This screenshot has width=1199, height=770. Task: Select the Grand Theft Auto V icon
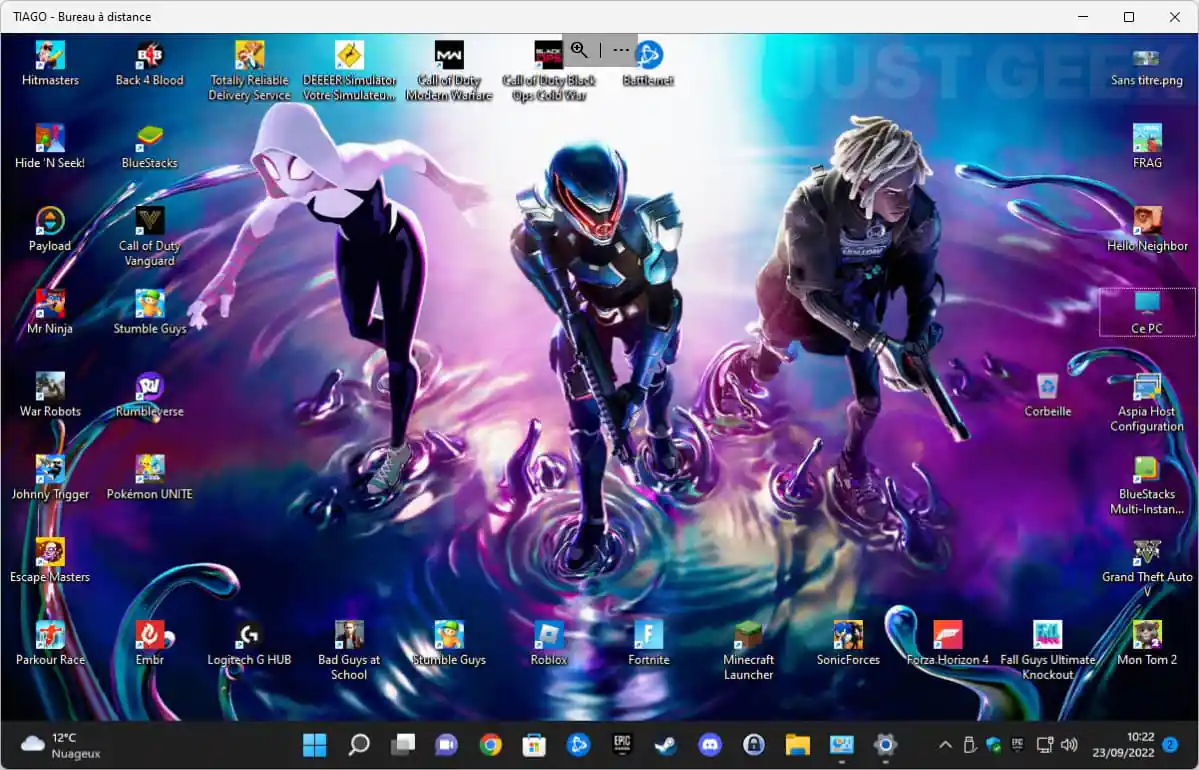1147,568
